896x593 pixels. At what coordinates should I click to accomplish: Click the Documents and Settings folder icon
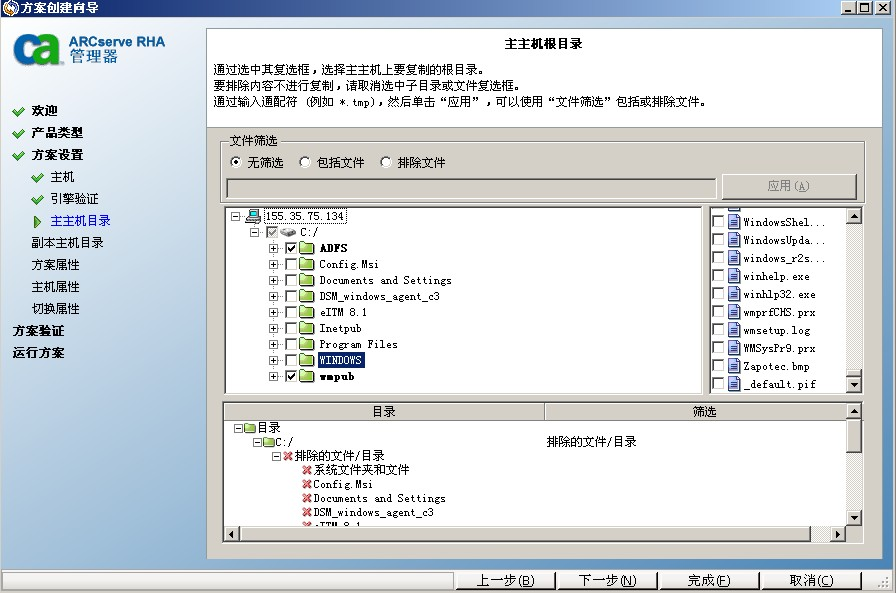[x=307, y=280]
